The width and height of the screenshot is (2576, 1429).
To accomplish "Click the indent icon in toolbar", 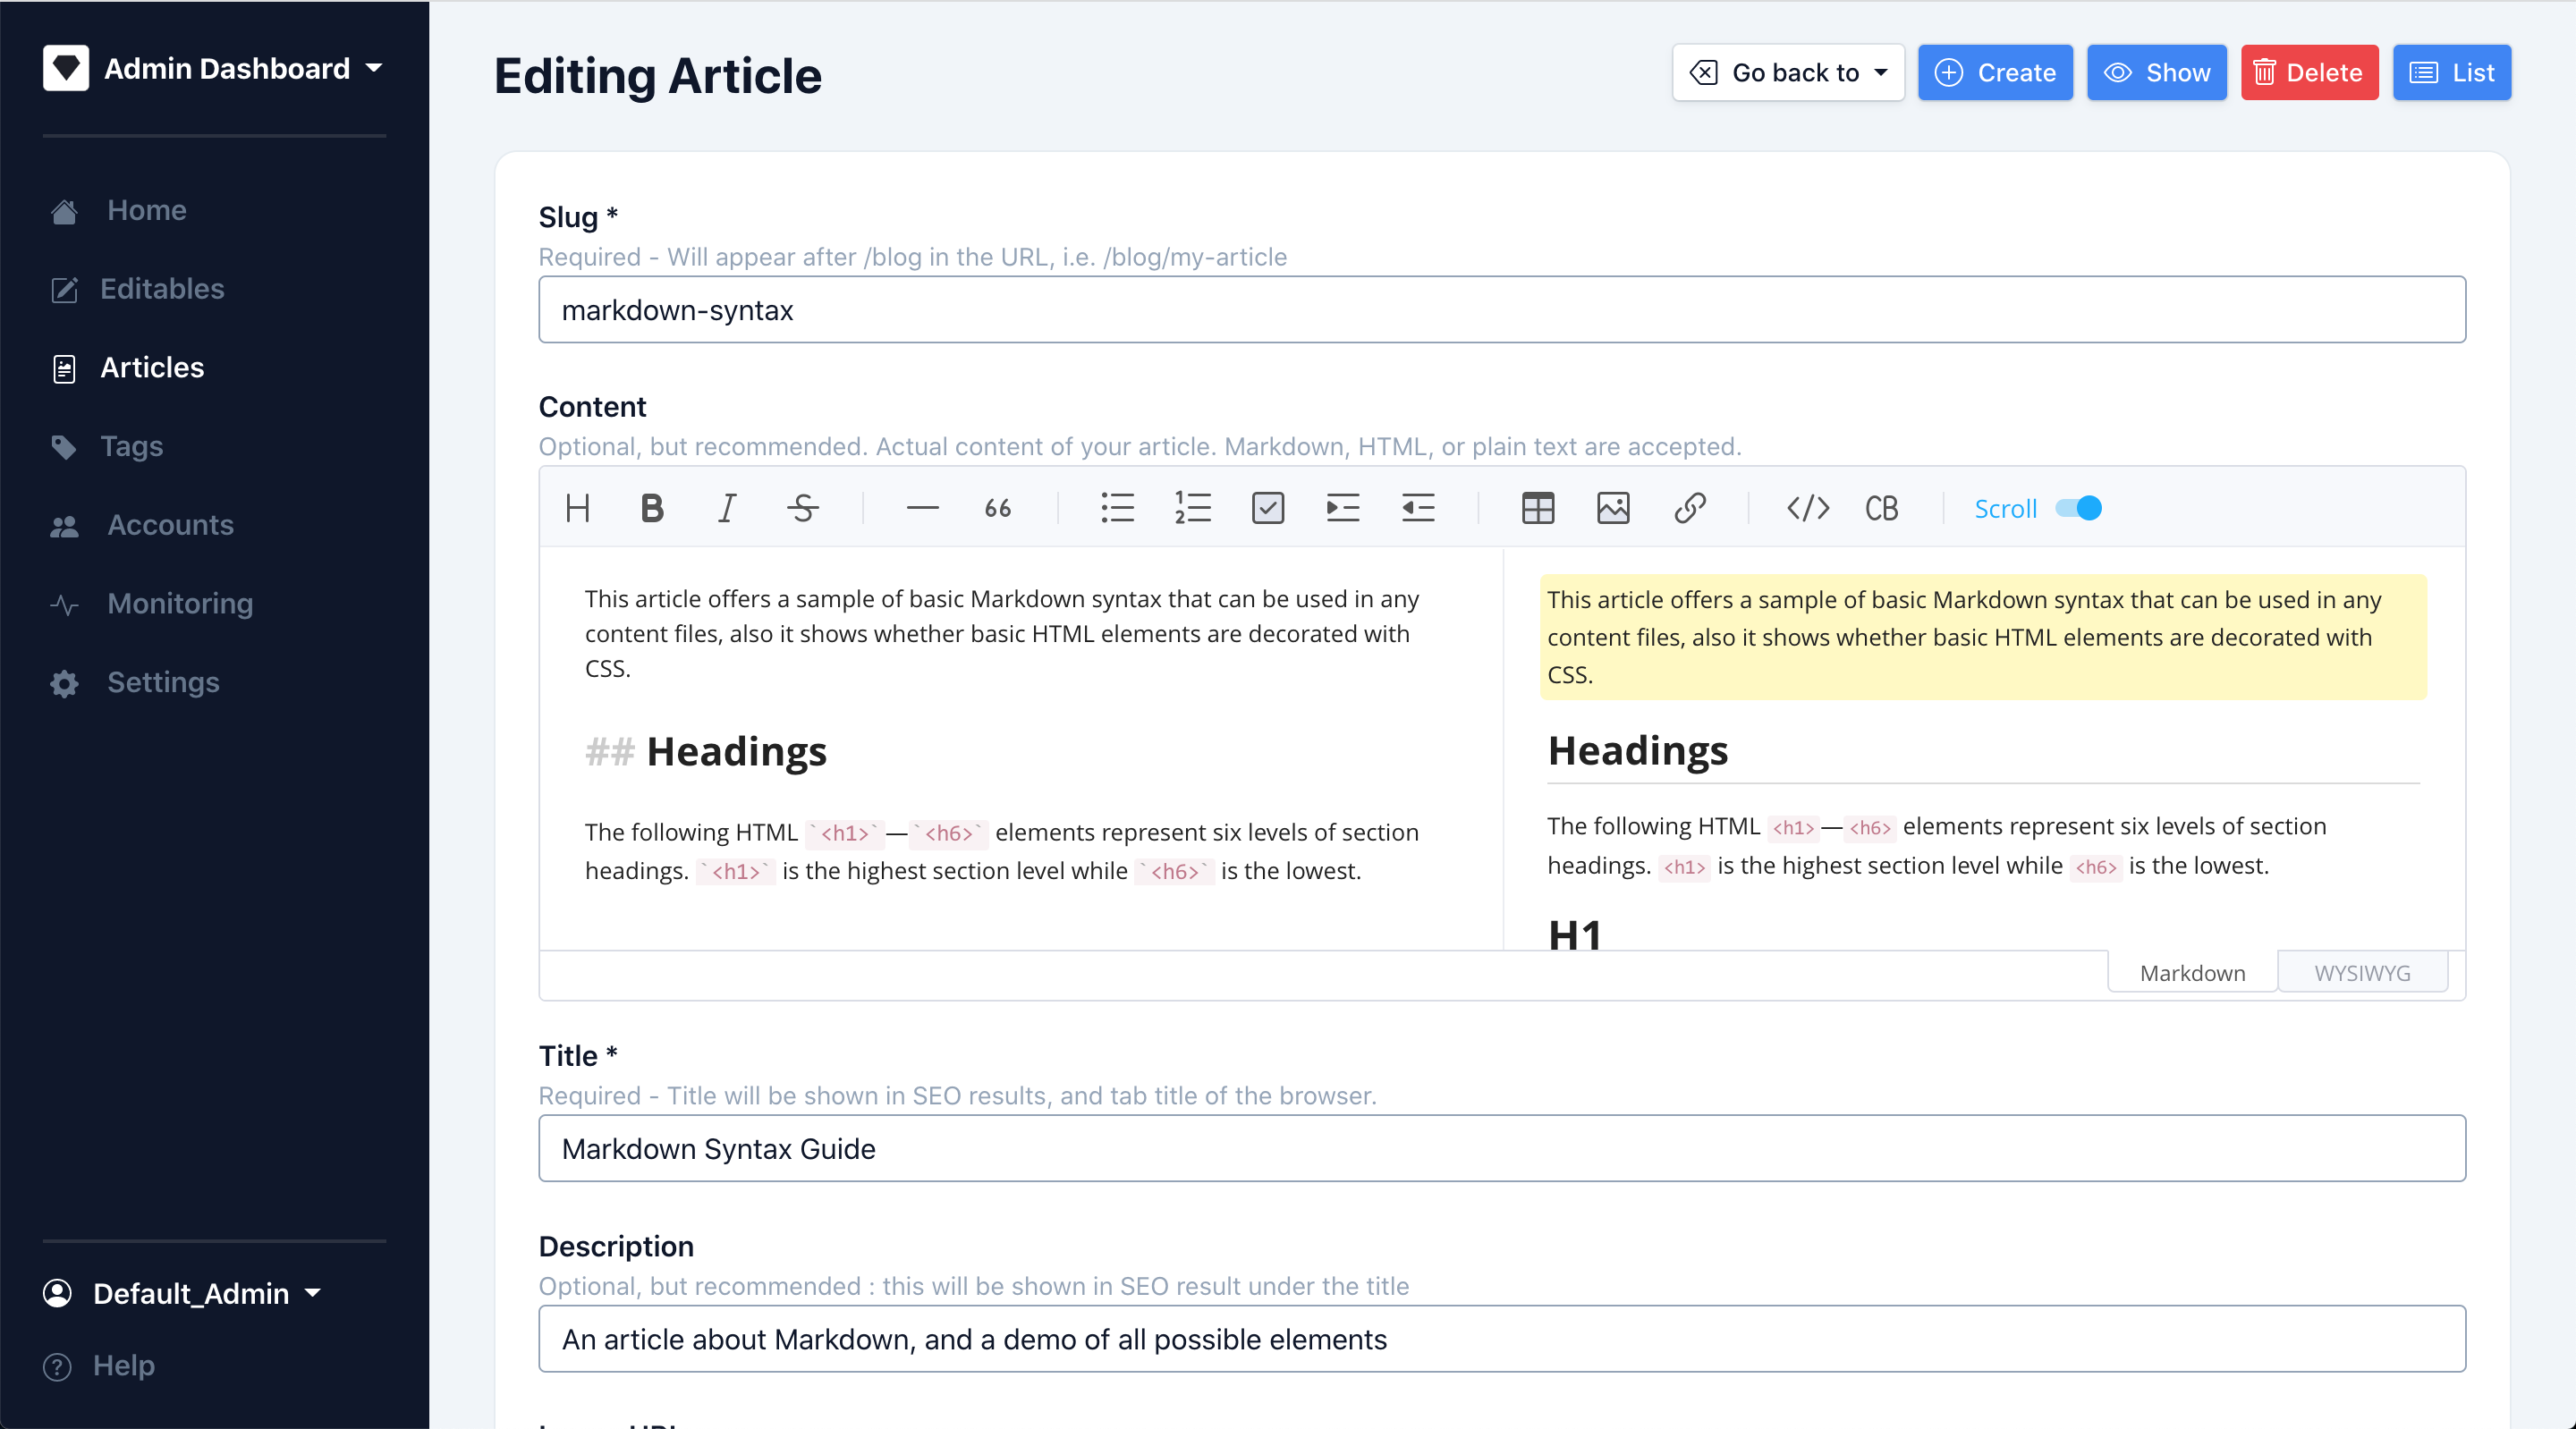I will coord(1343,508).
